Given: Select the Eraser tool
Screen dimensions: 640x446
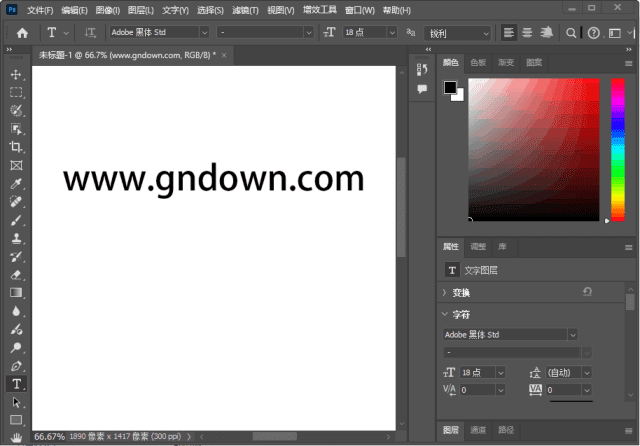Looking at the screenshot, I should [16, 274].
